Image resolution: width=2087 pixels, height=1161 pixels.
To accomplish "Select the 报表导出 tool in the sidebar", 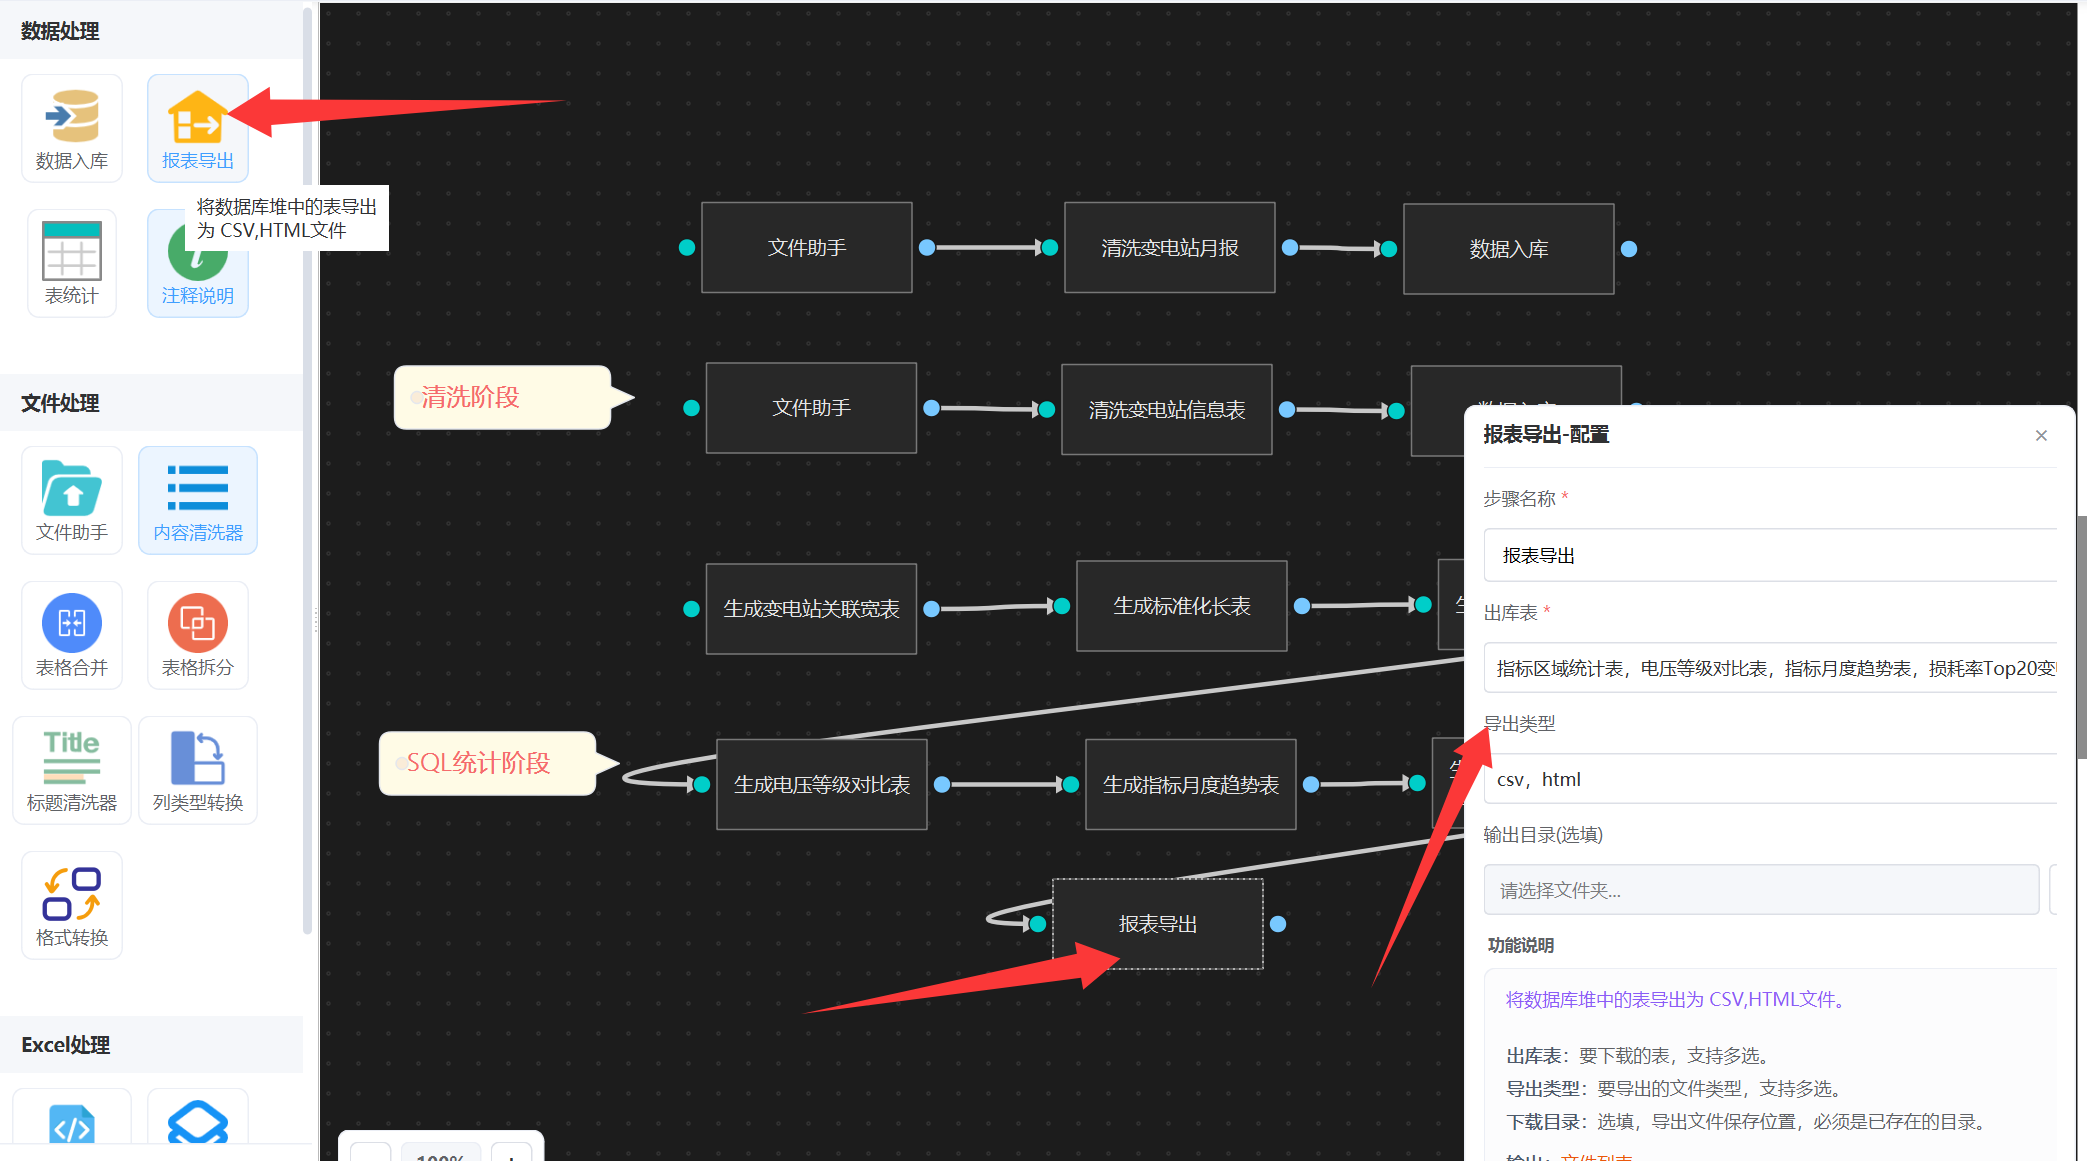I will [x=198, y=128].
